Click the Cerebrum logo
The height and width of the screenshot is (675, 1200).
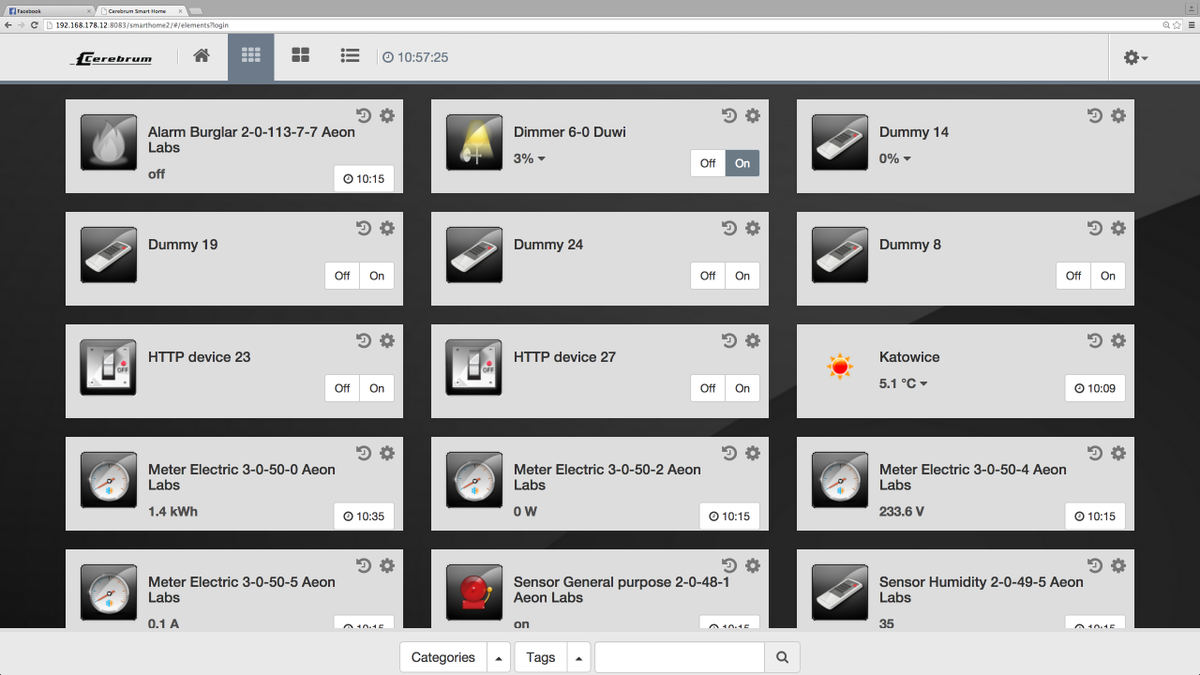112,58
